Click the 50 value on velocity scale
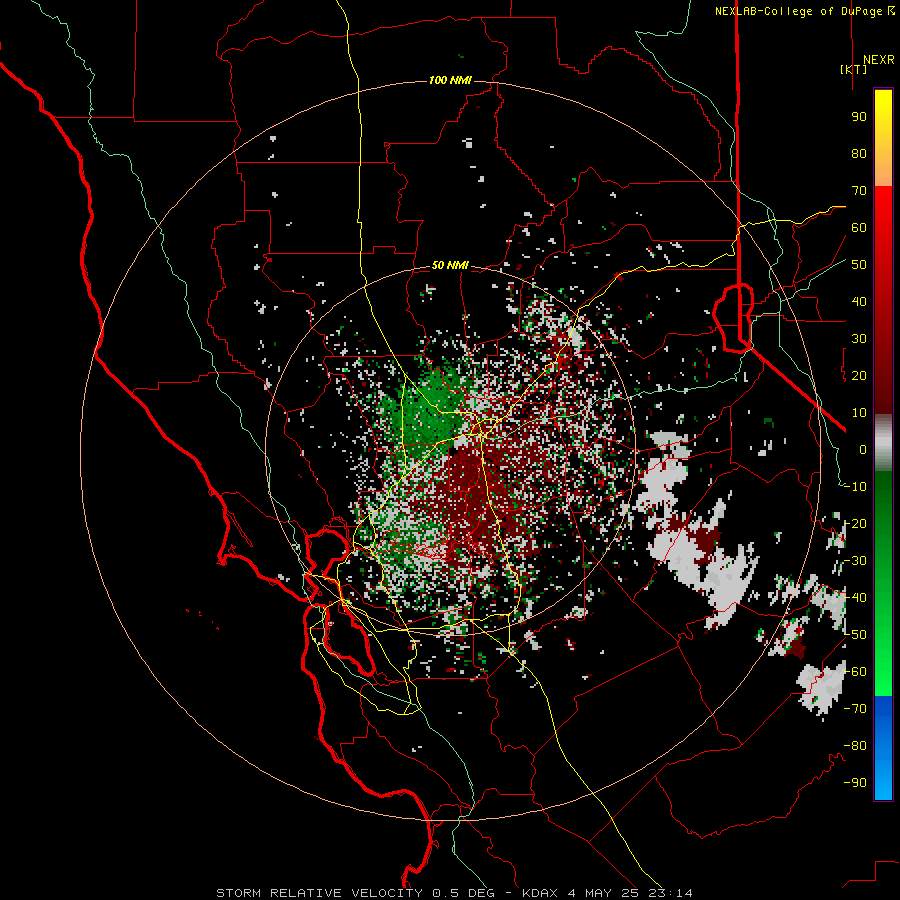Viewport: 900px width, 900px height. pos(859,265)
